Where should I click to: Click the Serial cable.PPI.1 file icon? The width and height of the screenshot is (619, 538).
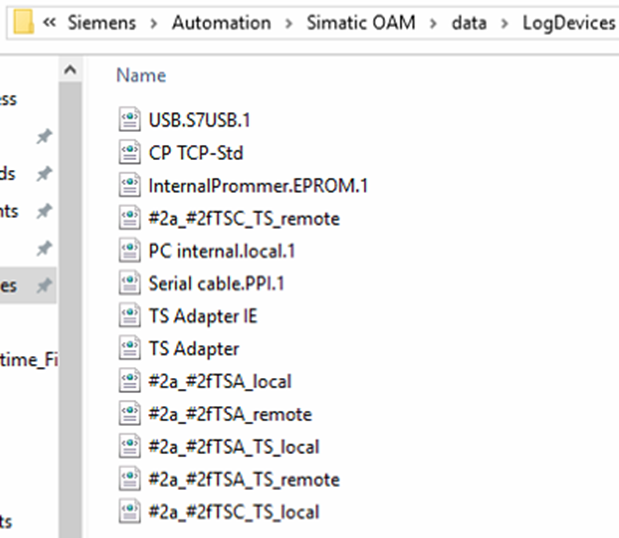pyautogui.click(x=129, y=284)
